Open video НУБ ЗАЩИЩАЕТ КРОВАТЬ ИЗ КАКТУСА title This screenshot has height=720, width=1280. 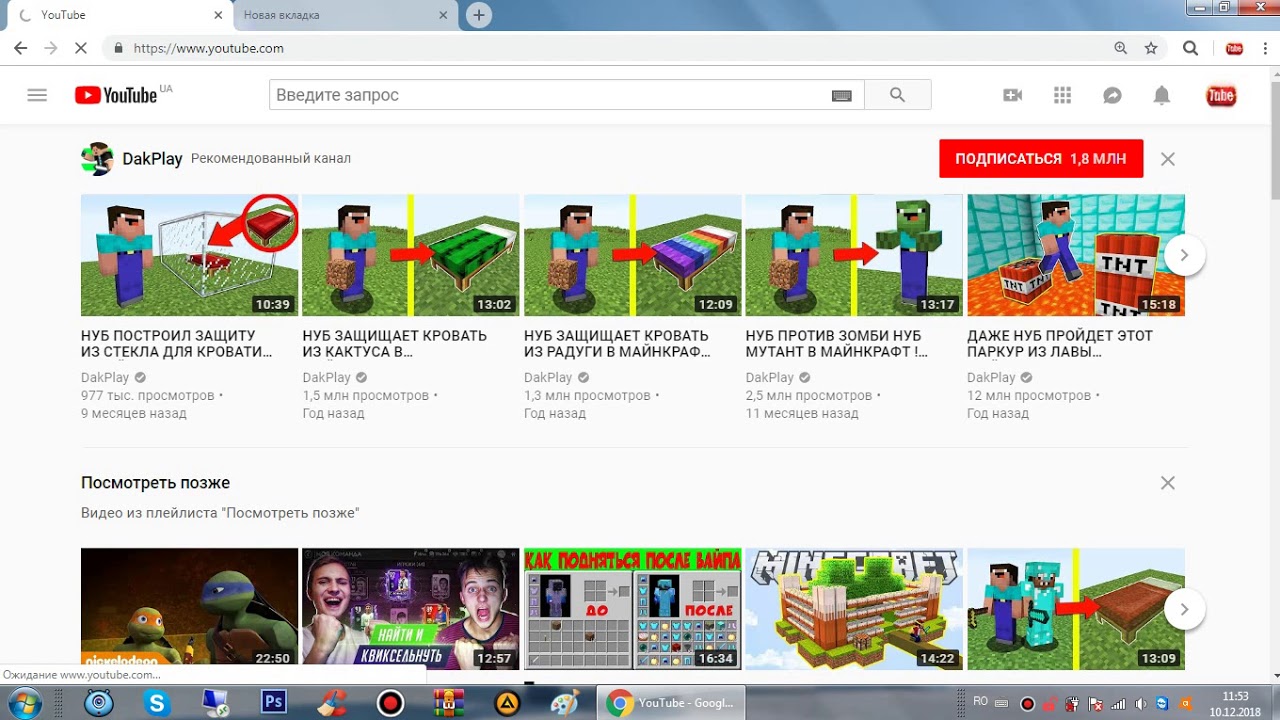click(395, 344)
